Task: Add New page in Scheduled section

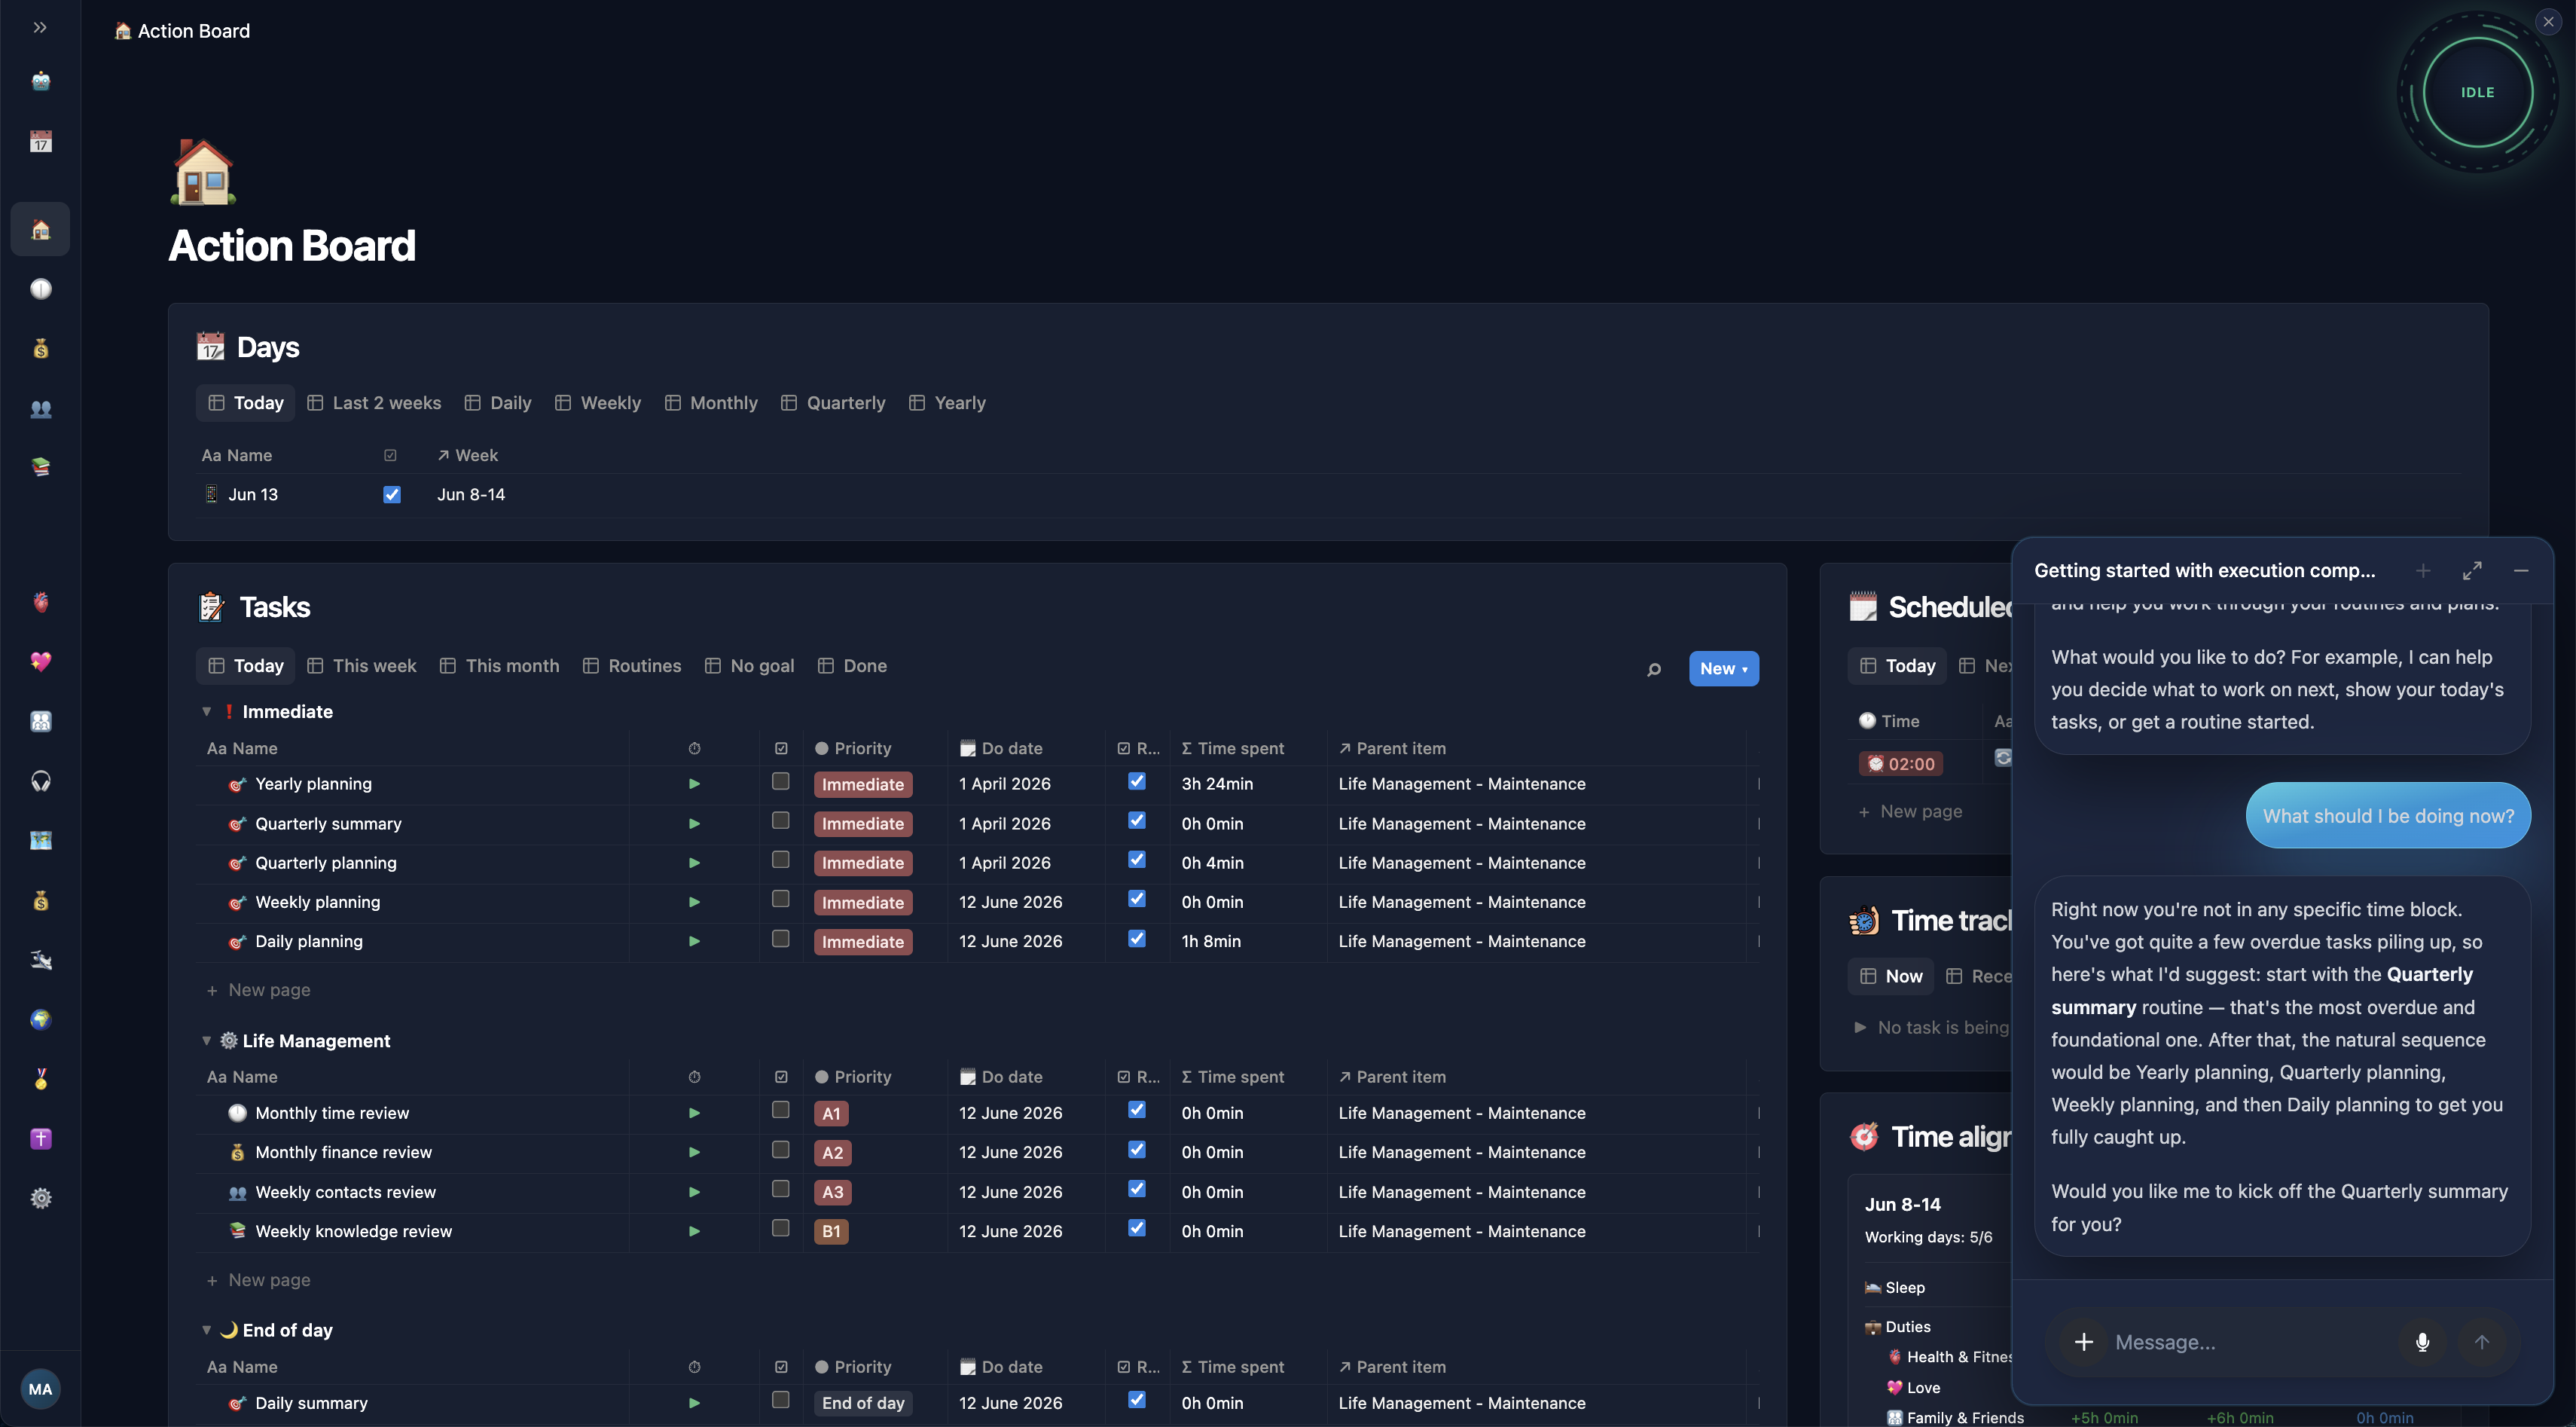Action: pyautogui.click(x=1910, y=812)
